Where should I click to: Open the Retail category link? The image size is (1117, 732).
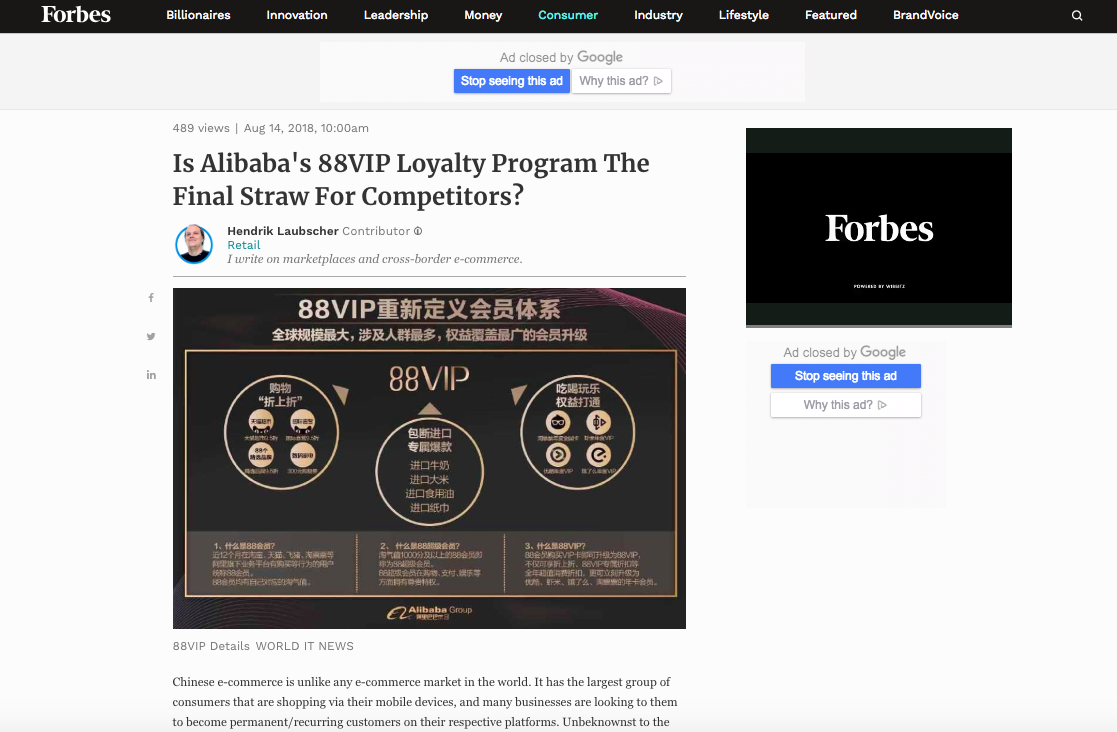point(244,245)
